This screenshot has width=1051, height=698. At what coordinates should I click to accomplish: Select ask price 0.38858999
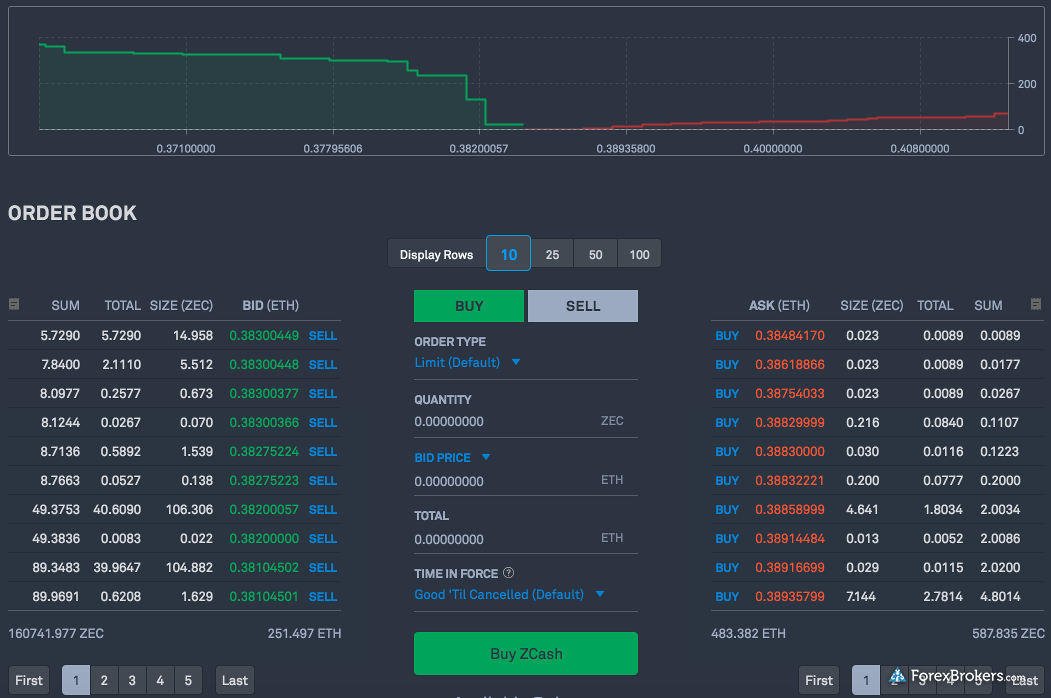click(790, 510)
